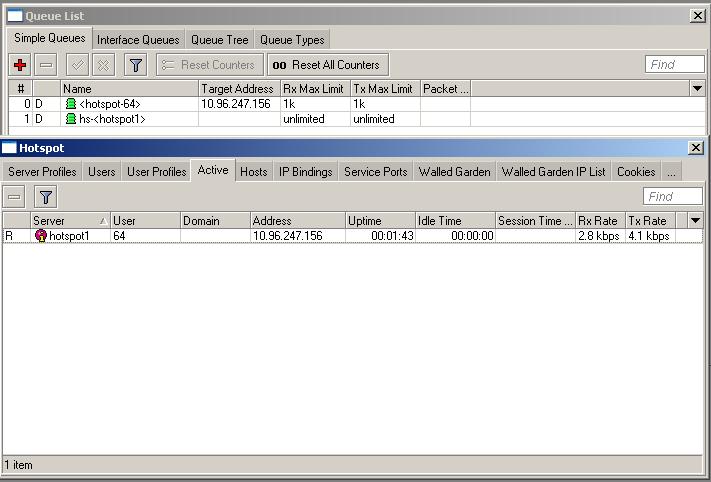Viewport: 711px width, 482px height.
Task: Open Queue Tree tab
Action: click(x=219, y=40)
